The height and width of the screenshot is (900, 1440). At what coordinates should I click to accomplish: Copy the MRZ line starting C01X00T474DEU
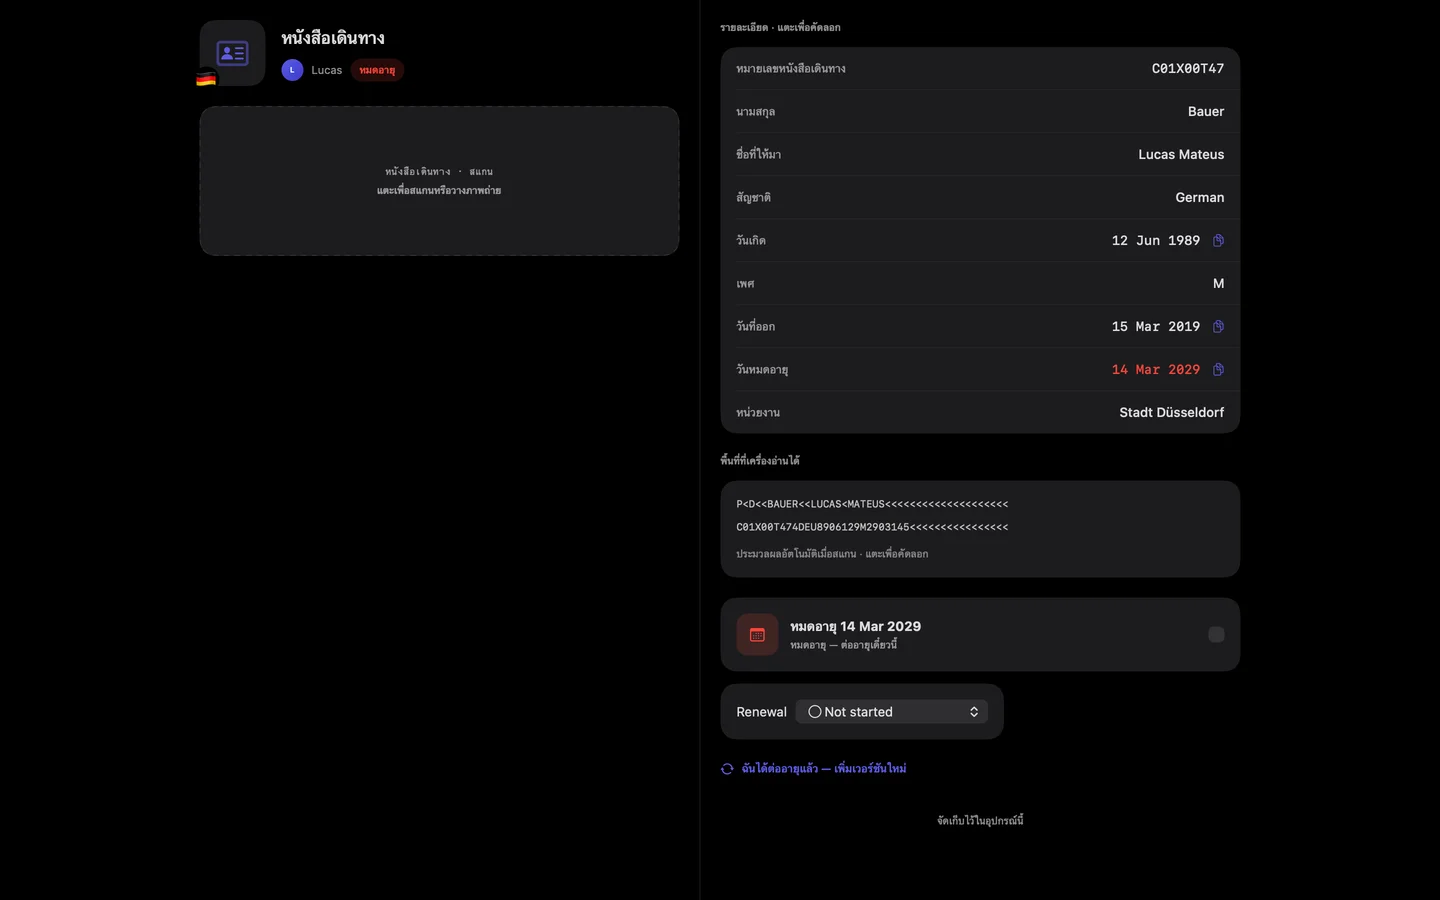[872, 527]
